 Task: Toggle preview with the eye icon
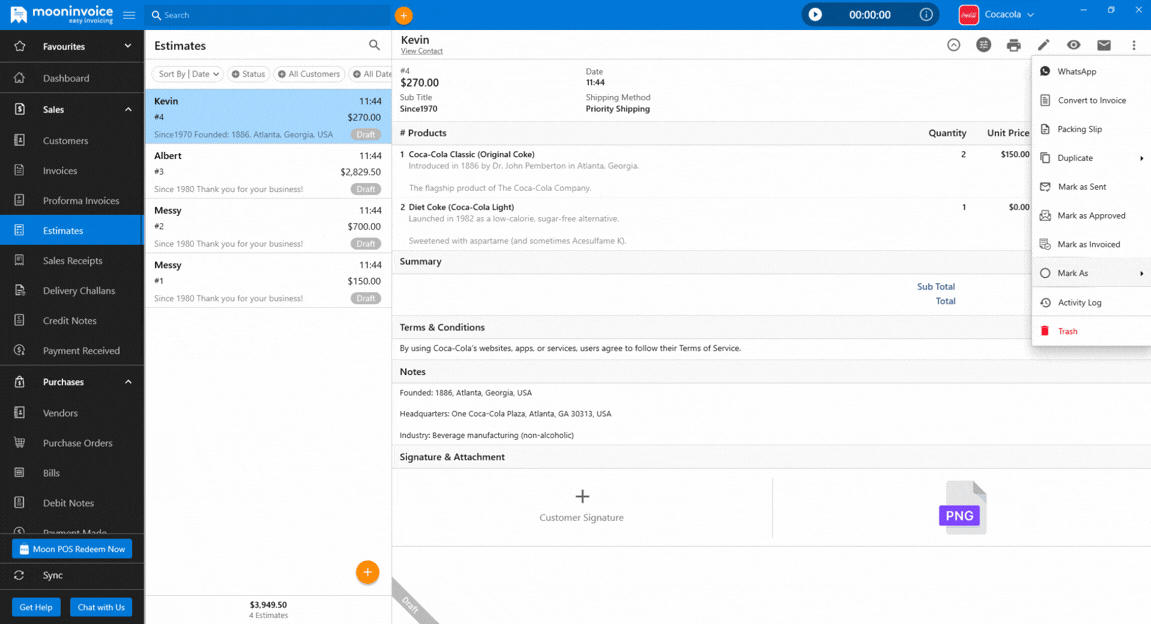pyautogui.click(x=1073, y=45)
